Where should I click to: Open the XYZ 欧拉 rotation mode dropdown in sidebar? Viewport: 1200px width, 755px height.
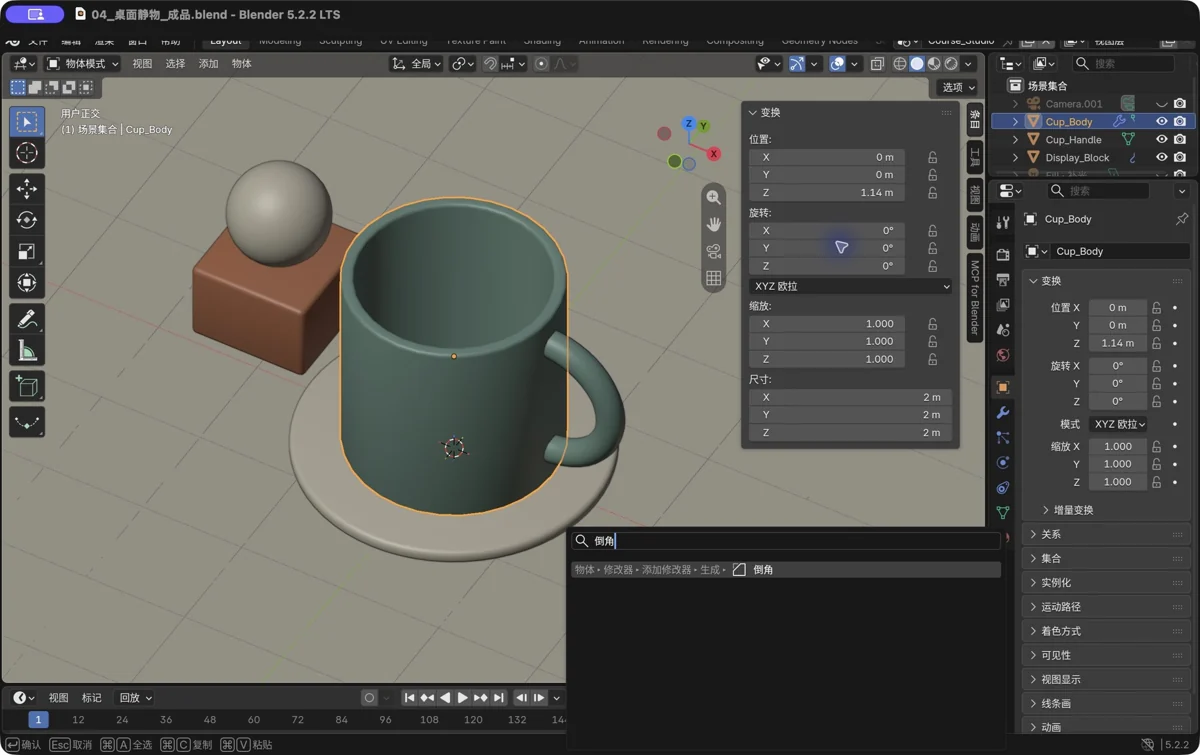click(851, 286)
